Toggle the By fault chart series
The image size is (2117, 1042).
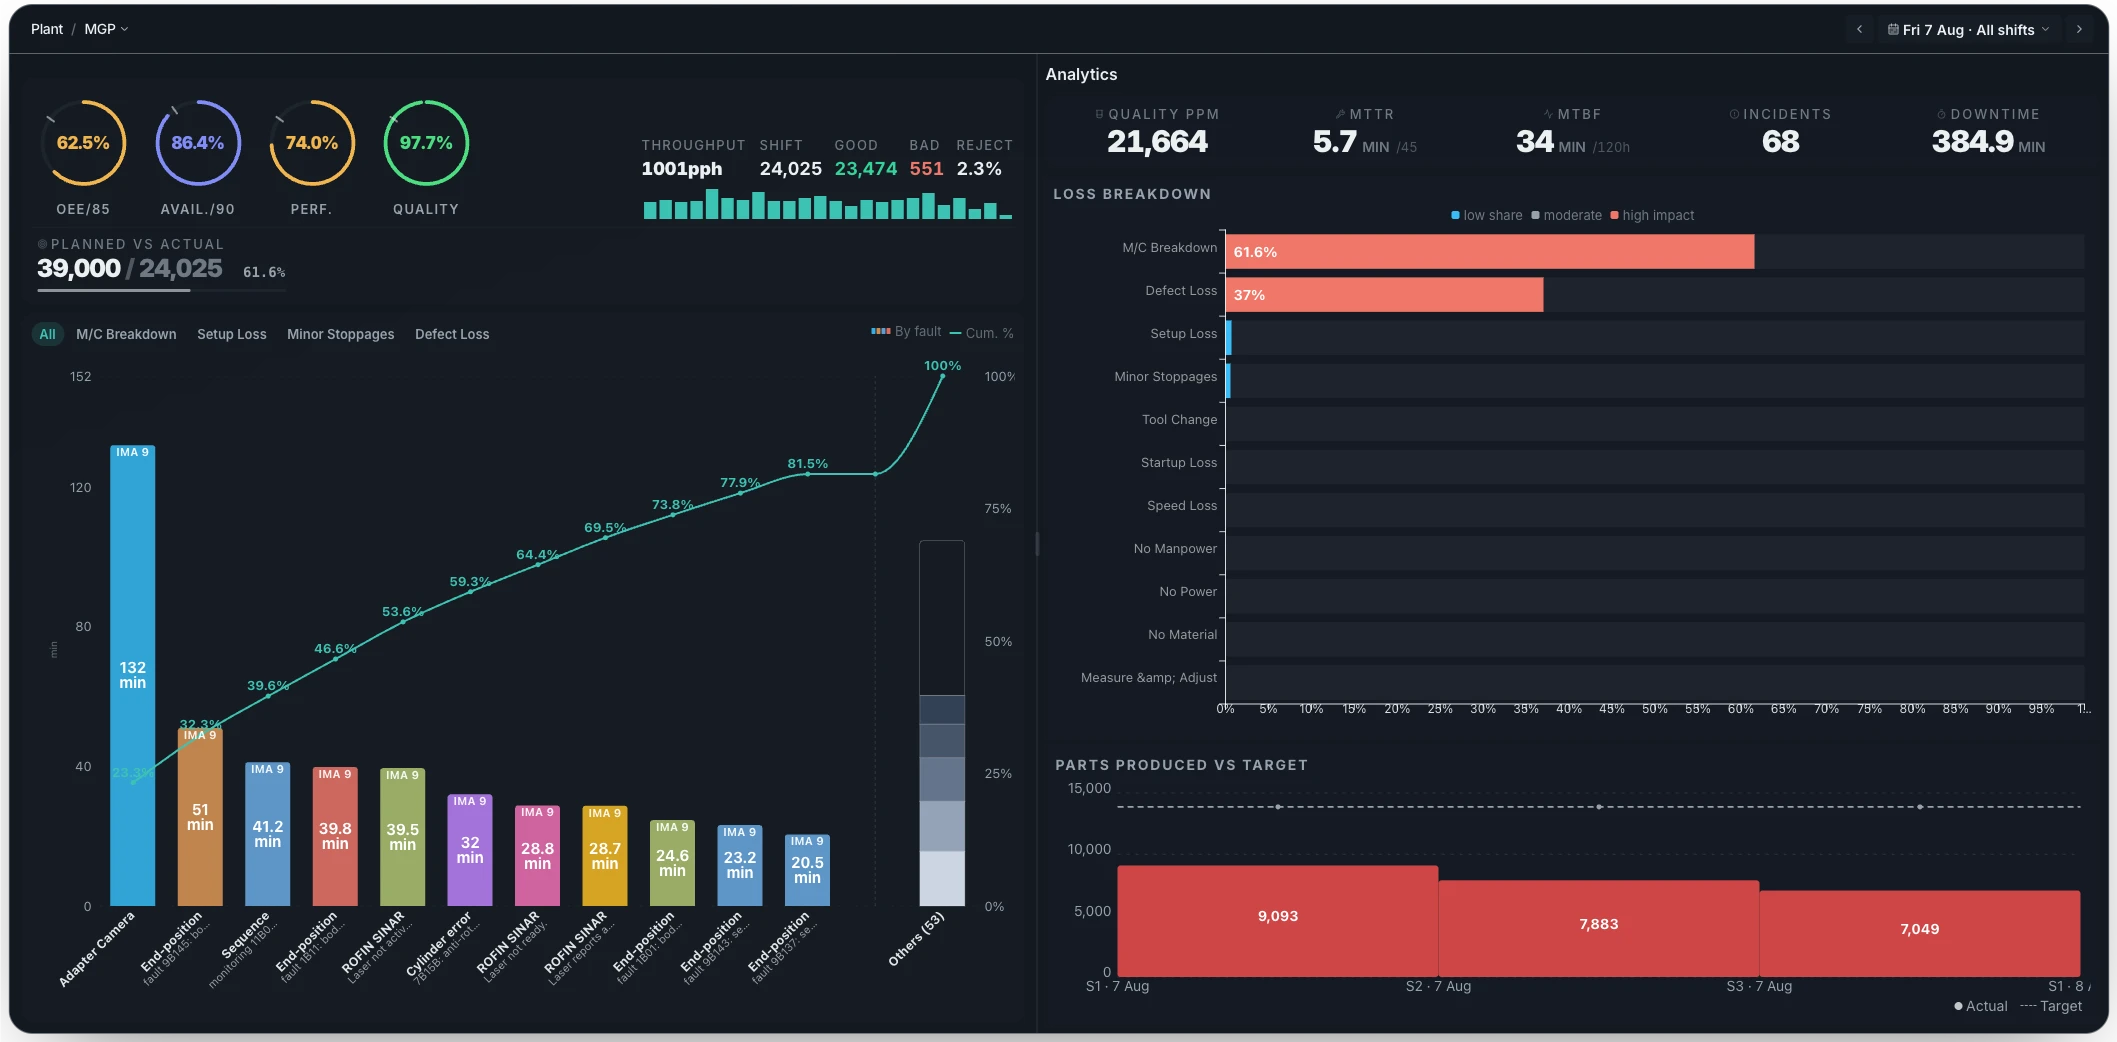tap(906, 332)
